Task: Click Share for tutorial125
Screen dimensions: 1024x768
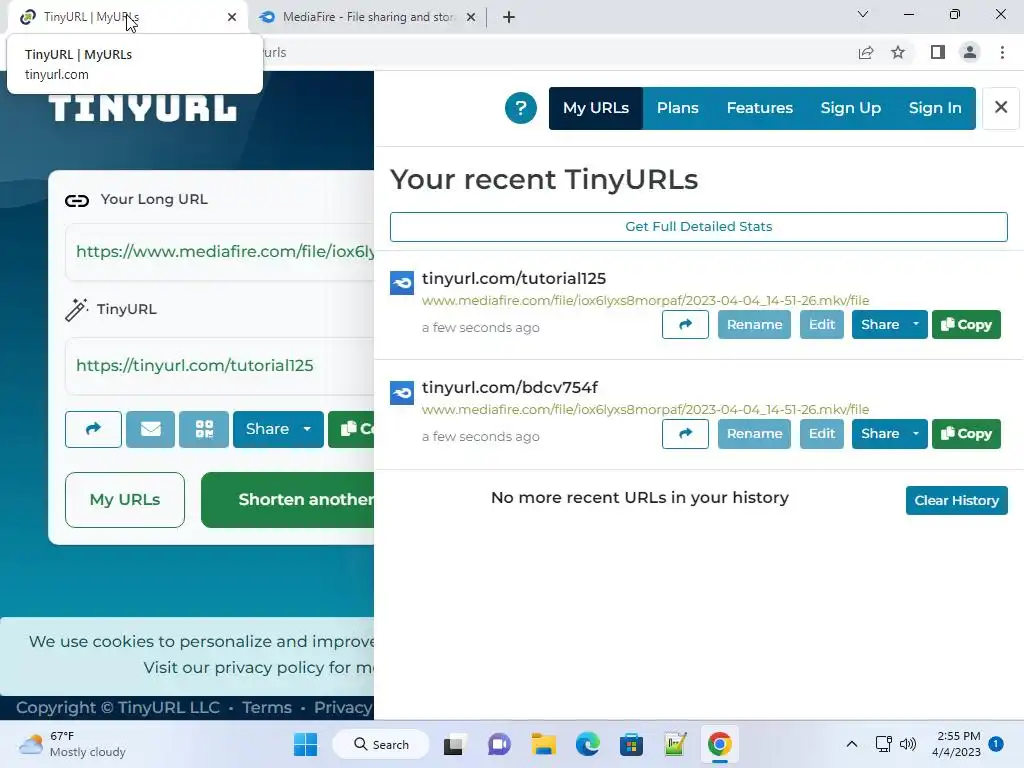Action: pyautogui.click(x=879, y=325)
